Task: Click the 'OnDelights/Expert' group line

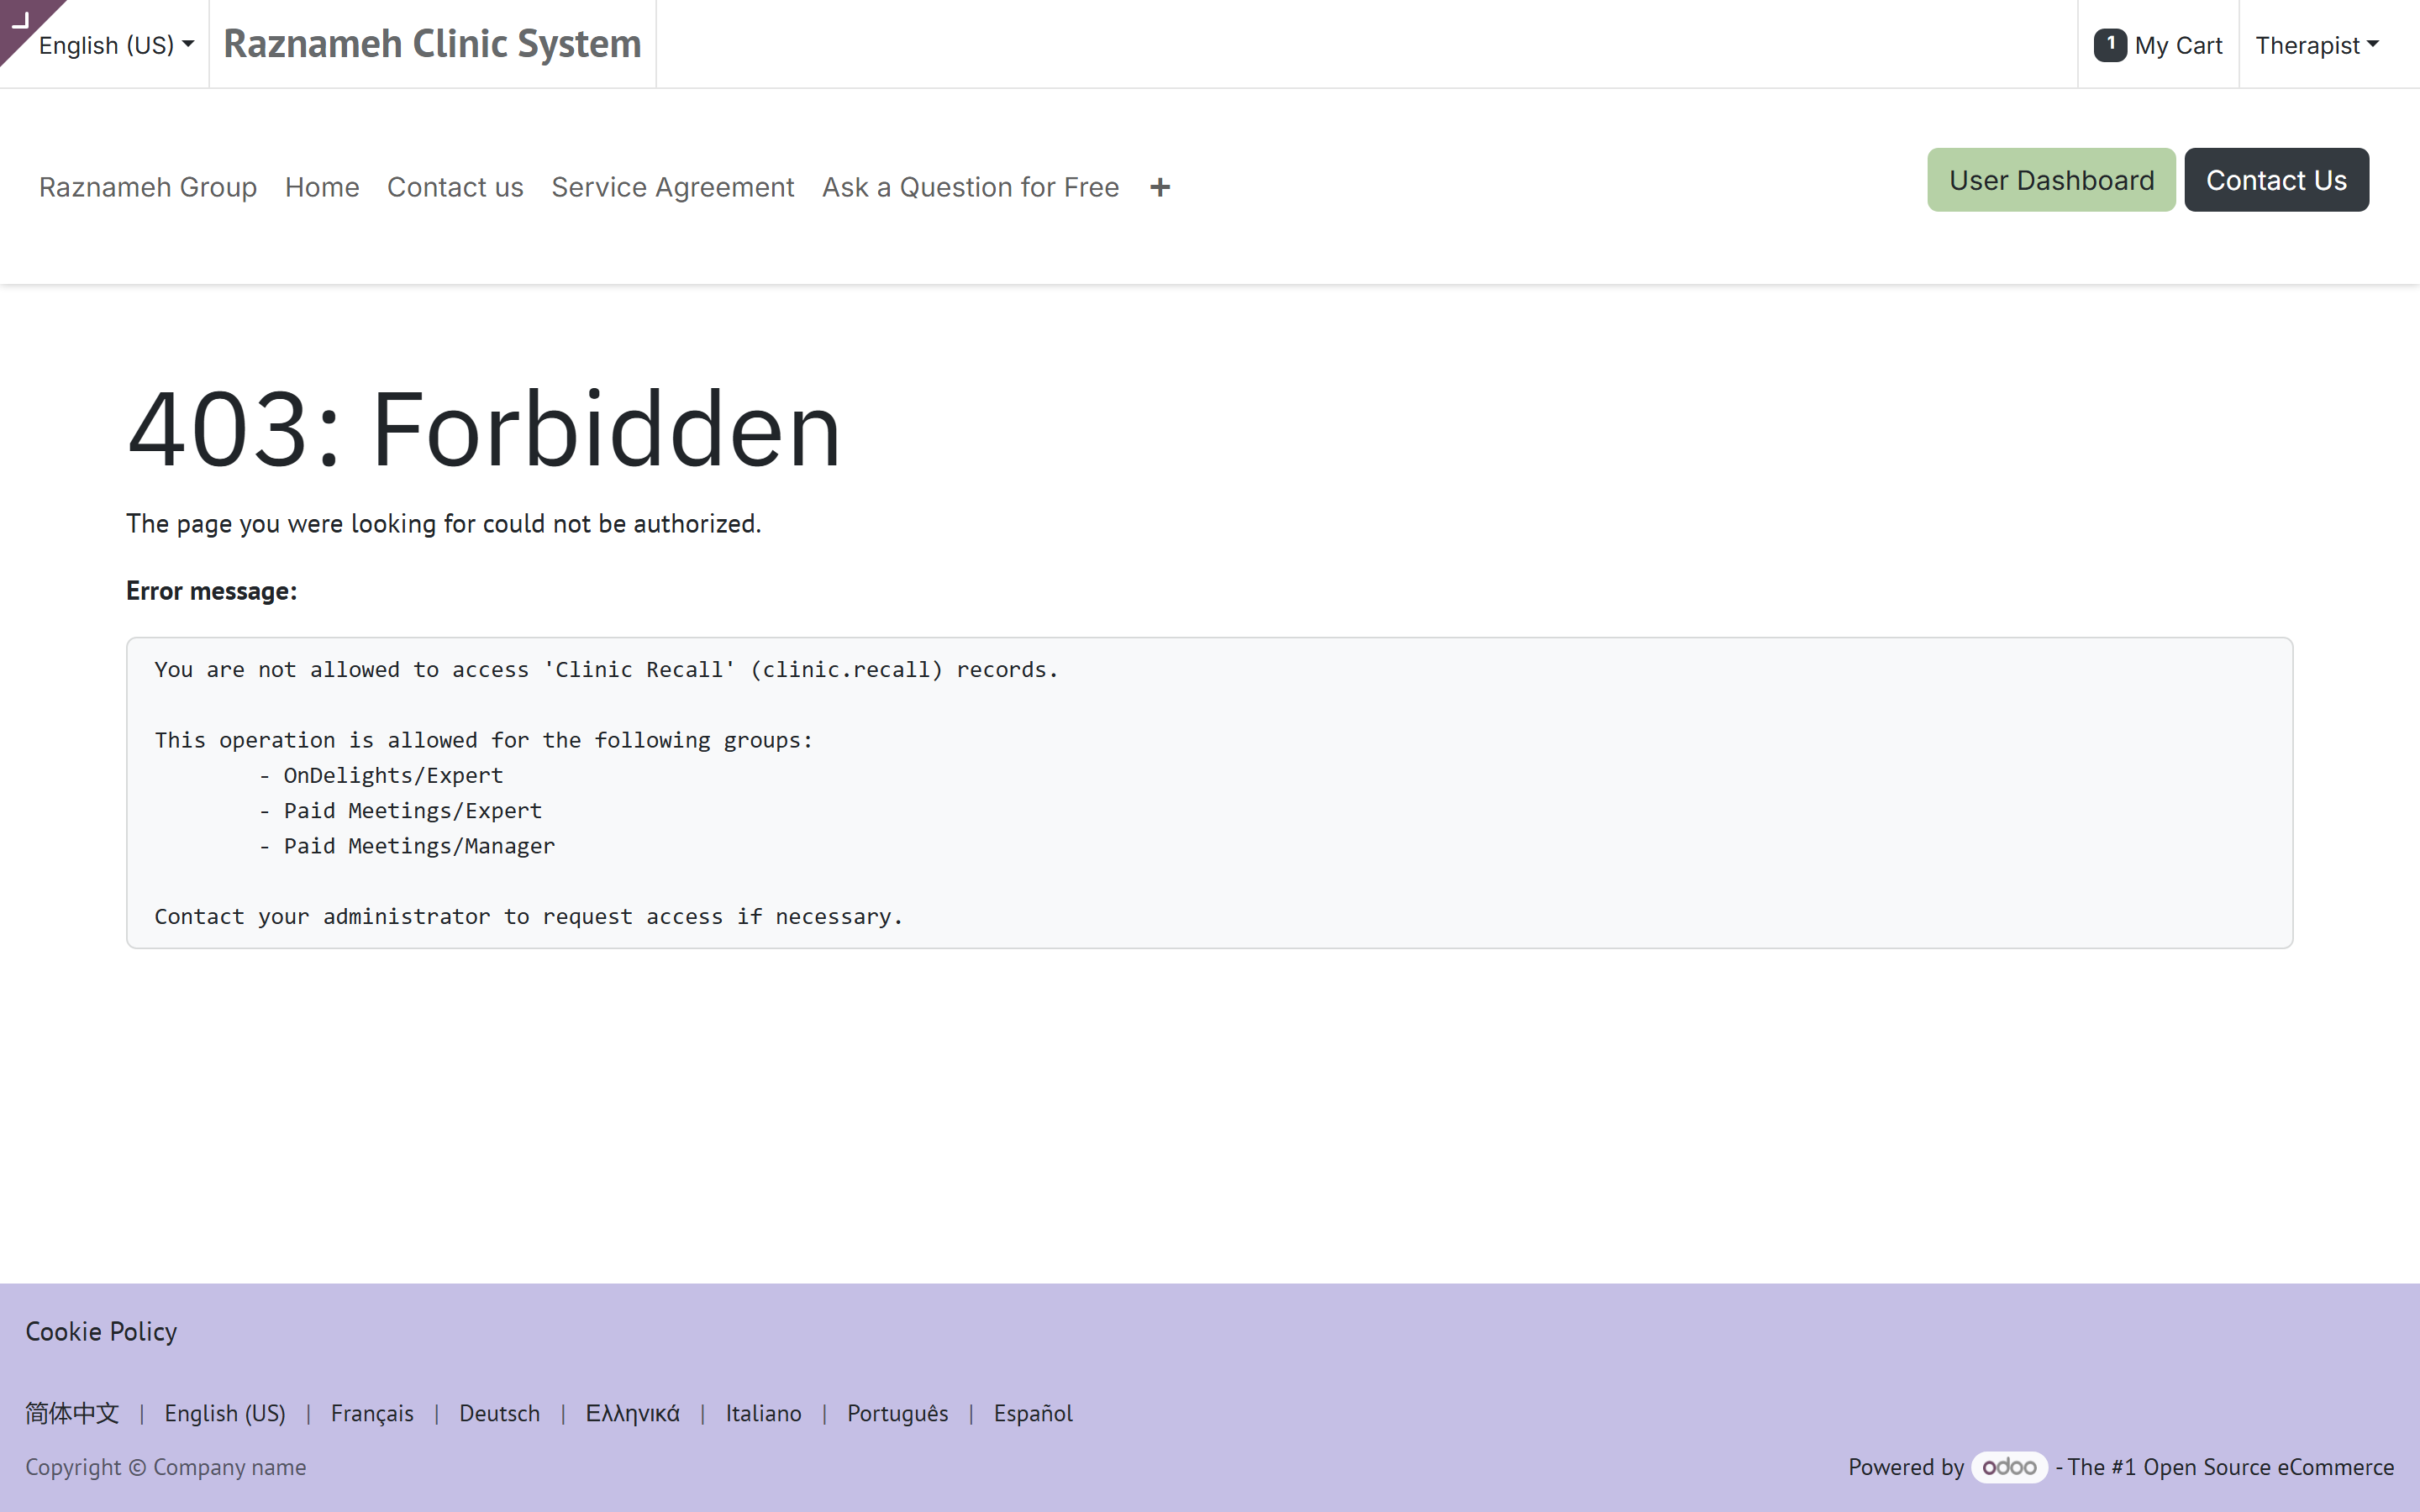Action: click(393, 775)
